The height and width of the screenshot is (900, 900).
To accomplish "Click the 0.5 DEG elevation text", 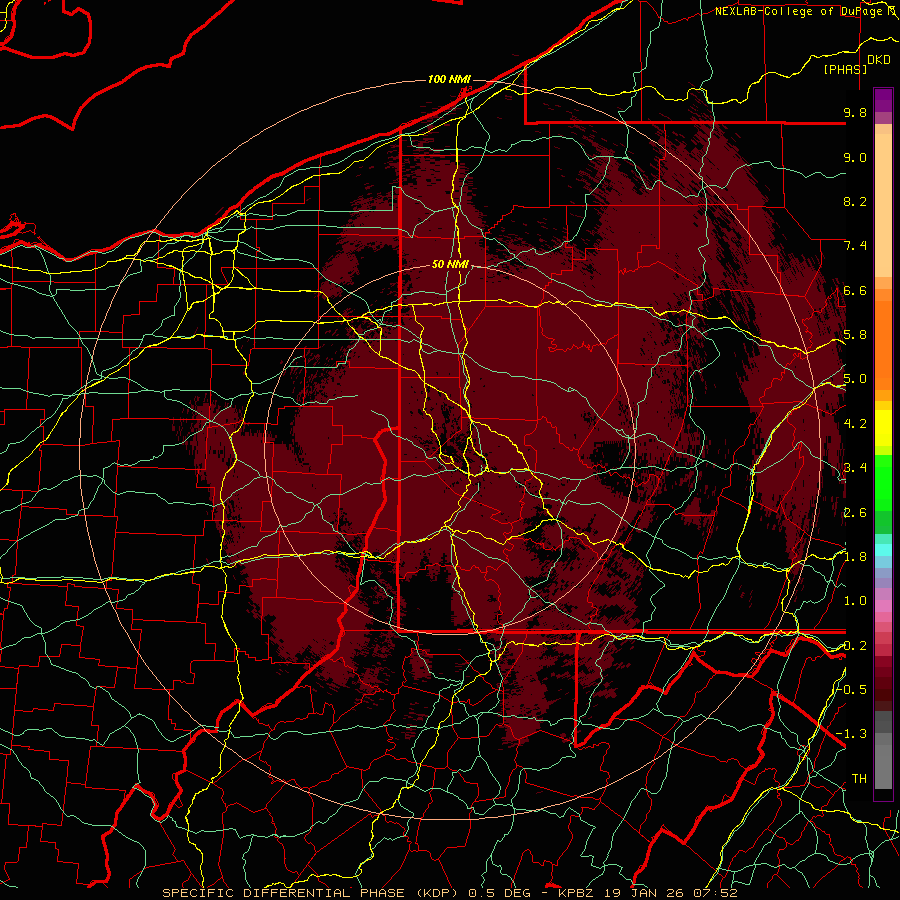I will click(x=499, y=893).
